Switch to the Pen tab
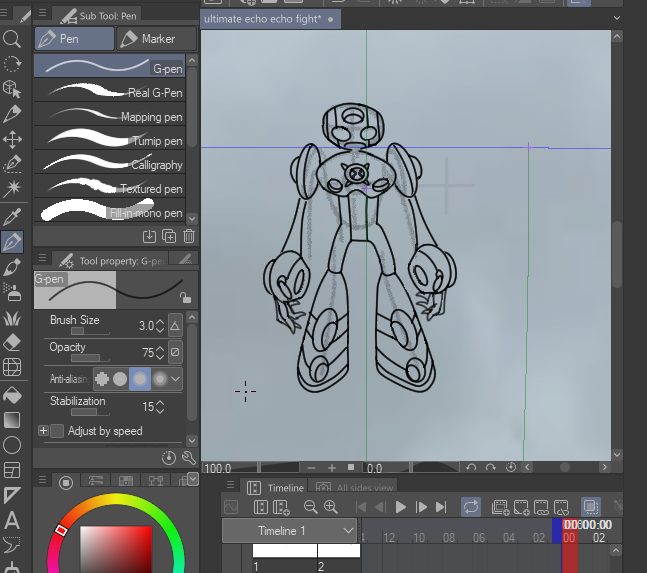Screen dimensions: 647x573 click(74, 39)
